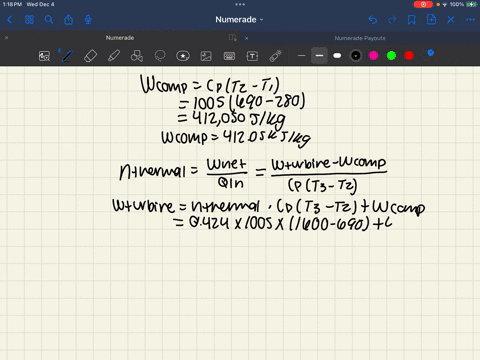
Task: Choose the medium stroke width
Action: pos(319,56)
